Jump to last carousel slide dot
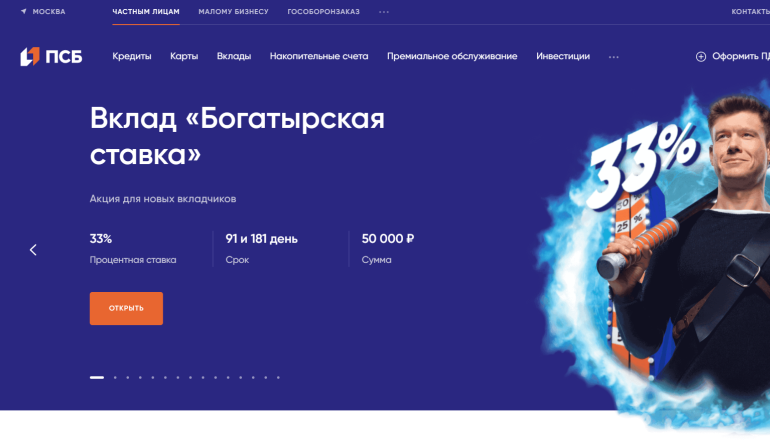770x440 pixels. tap(278, 378)
